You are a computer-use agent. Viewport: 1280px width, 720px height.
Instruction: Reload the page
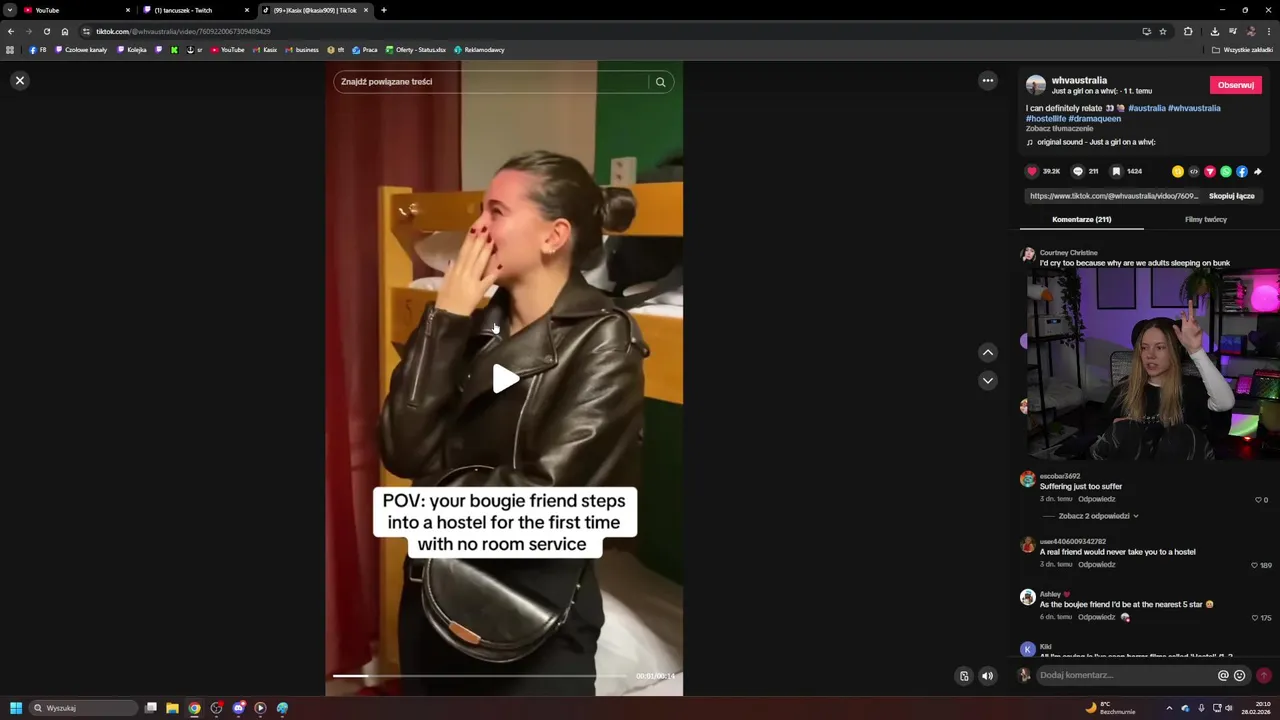(x=47, y=31)
